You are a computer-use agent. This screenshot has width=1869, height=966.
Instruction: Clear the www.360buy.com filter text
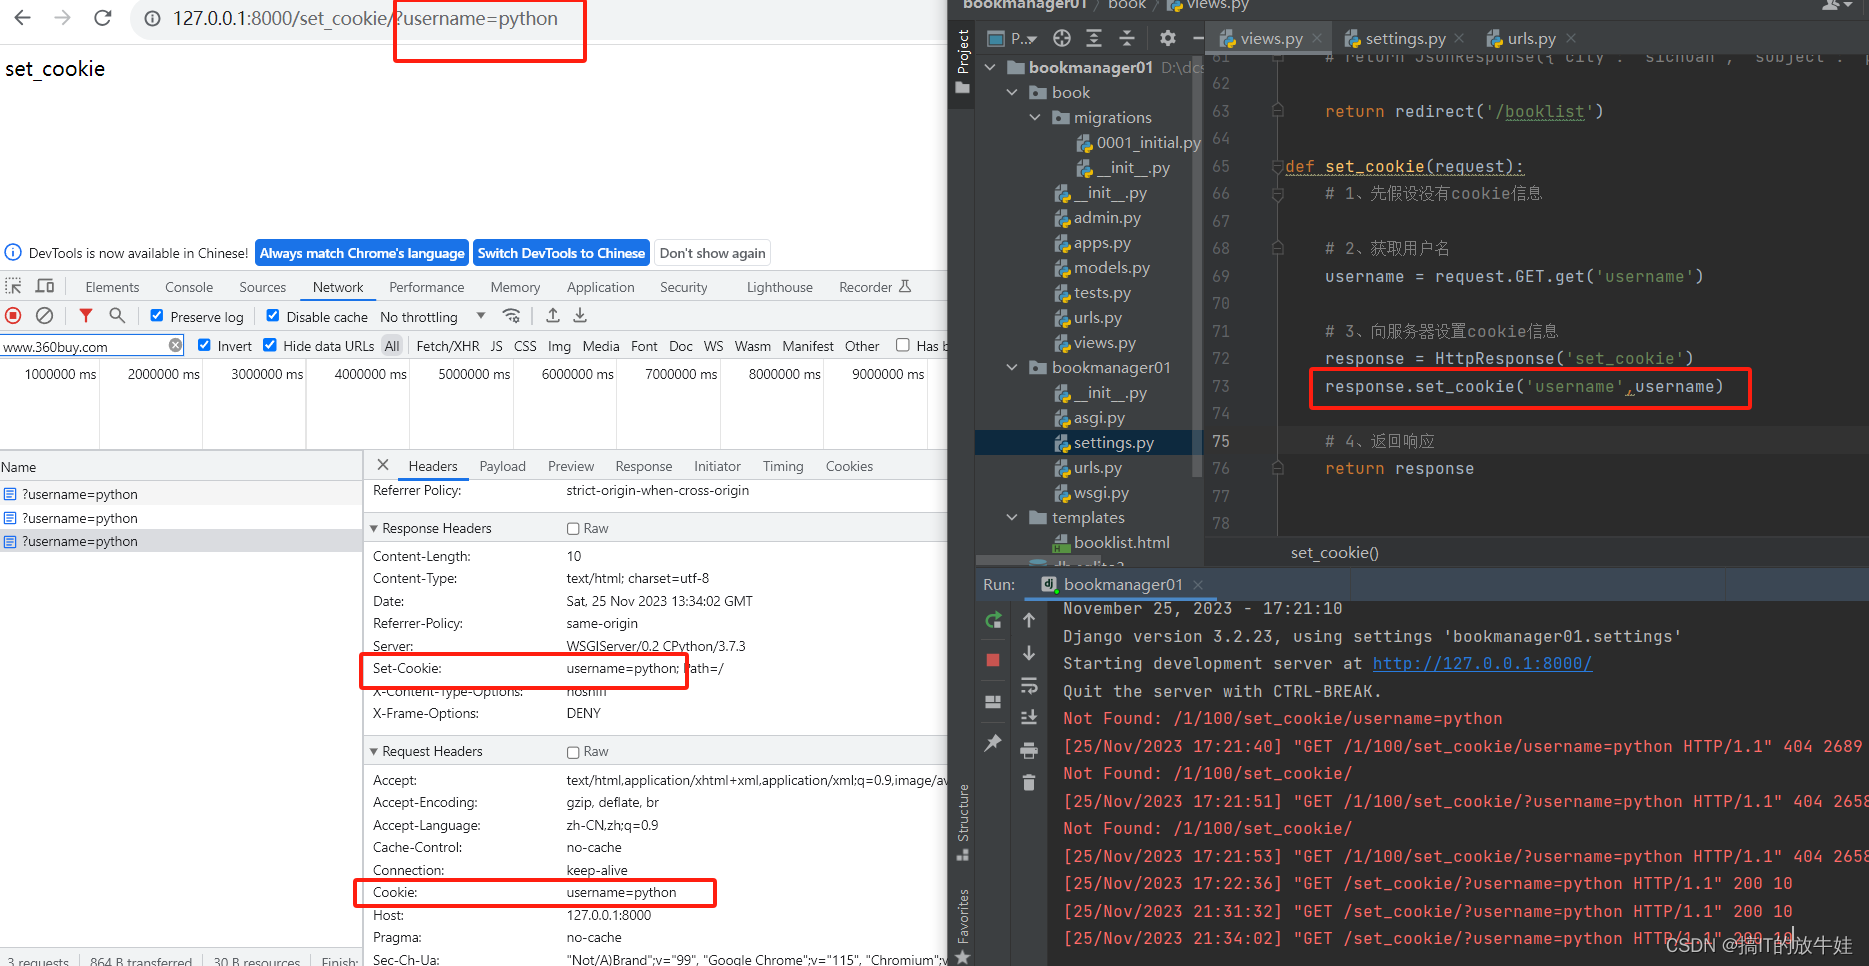[x=176, y=345]
